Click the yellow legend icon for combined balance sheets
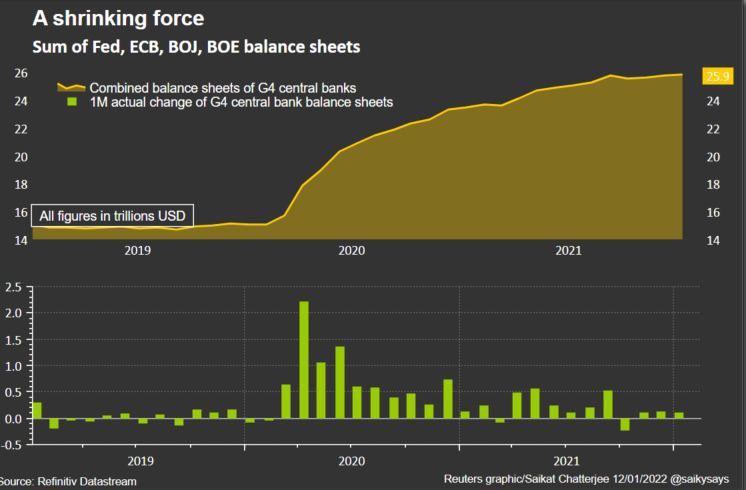The image size is (746, 490). click(x=71, y=87)
